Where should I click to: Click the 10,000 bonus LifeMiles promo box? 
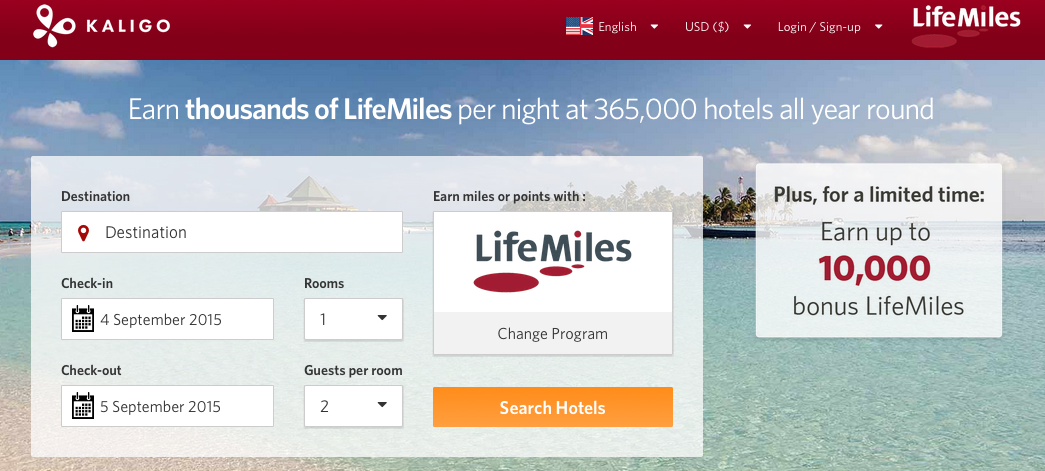(878, 250)
